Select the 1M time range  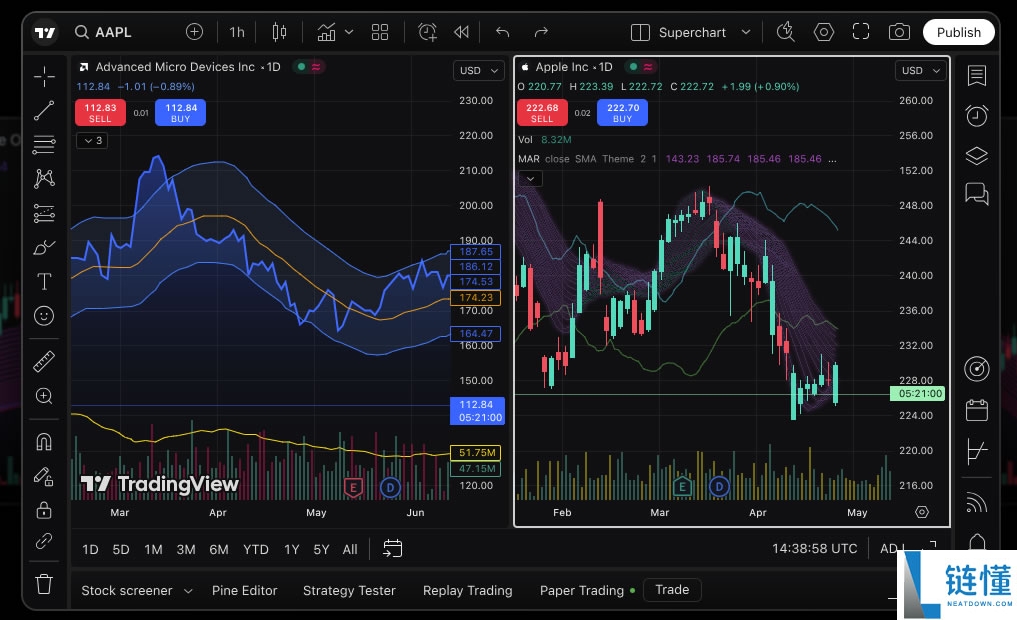pos(153,549)
